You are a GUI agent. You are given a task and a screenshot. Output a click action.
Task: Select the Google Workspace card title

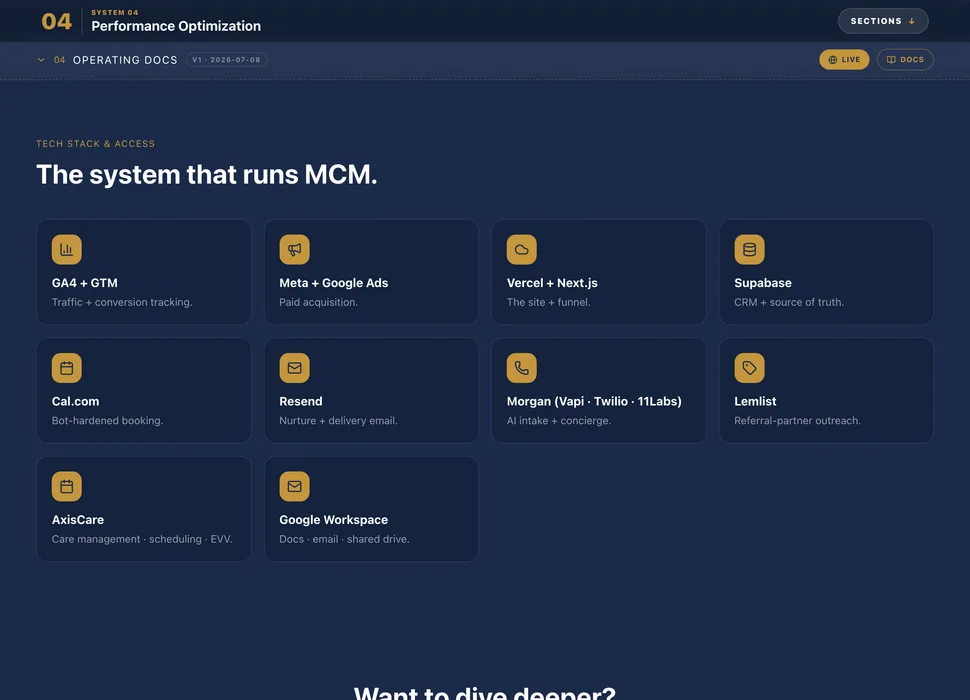click(333, 520)
